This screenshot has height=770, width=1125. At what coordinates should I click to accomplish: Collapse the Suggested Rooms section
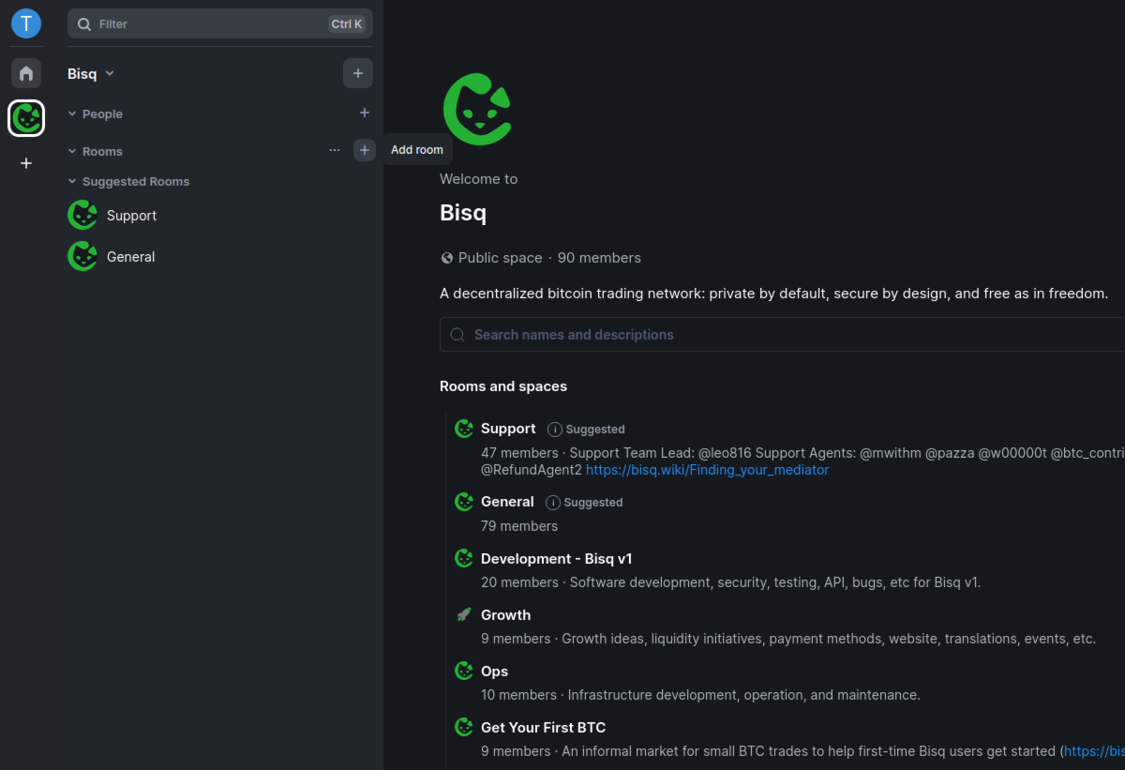(128, 182)
